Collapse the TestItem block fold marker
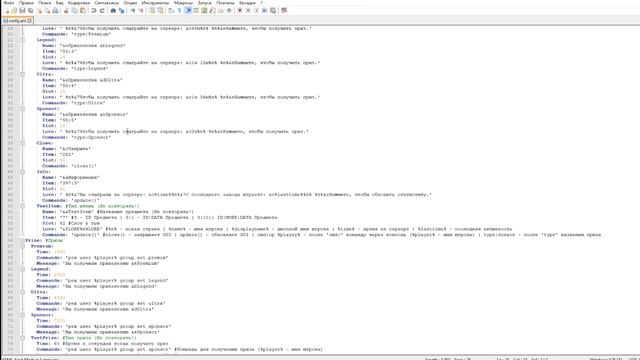The width and height of the screenshot is (640, 360). (22, 206)
